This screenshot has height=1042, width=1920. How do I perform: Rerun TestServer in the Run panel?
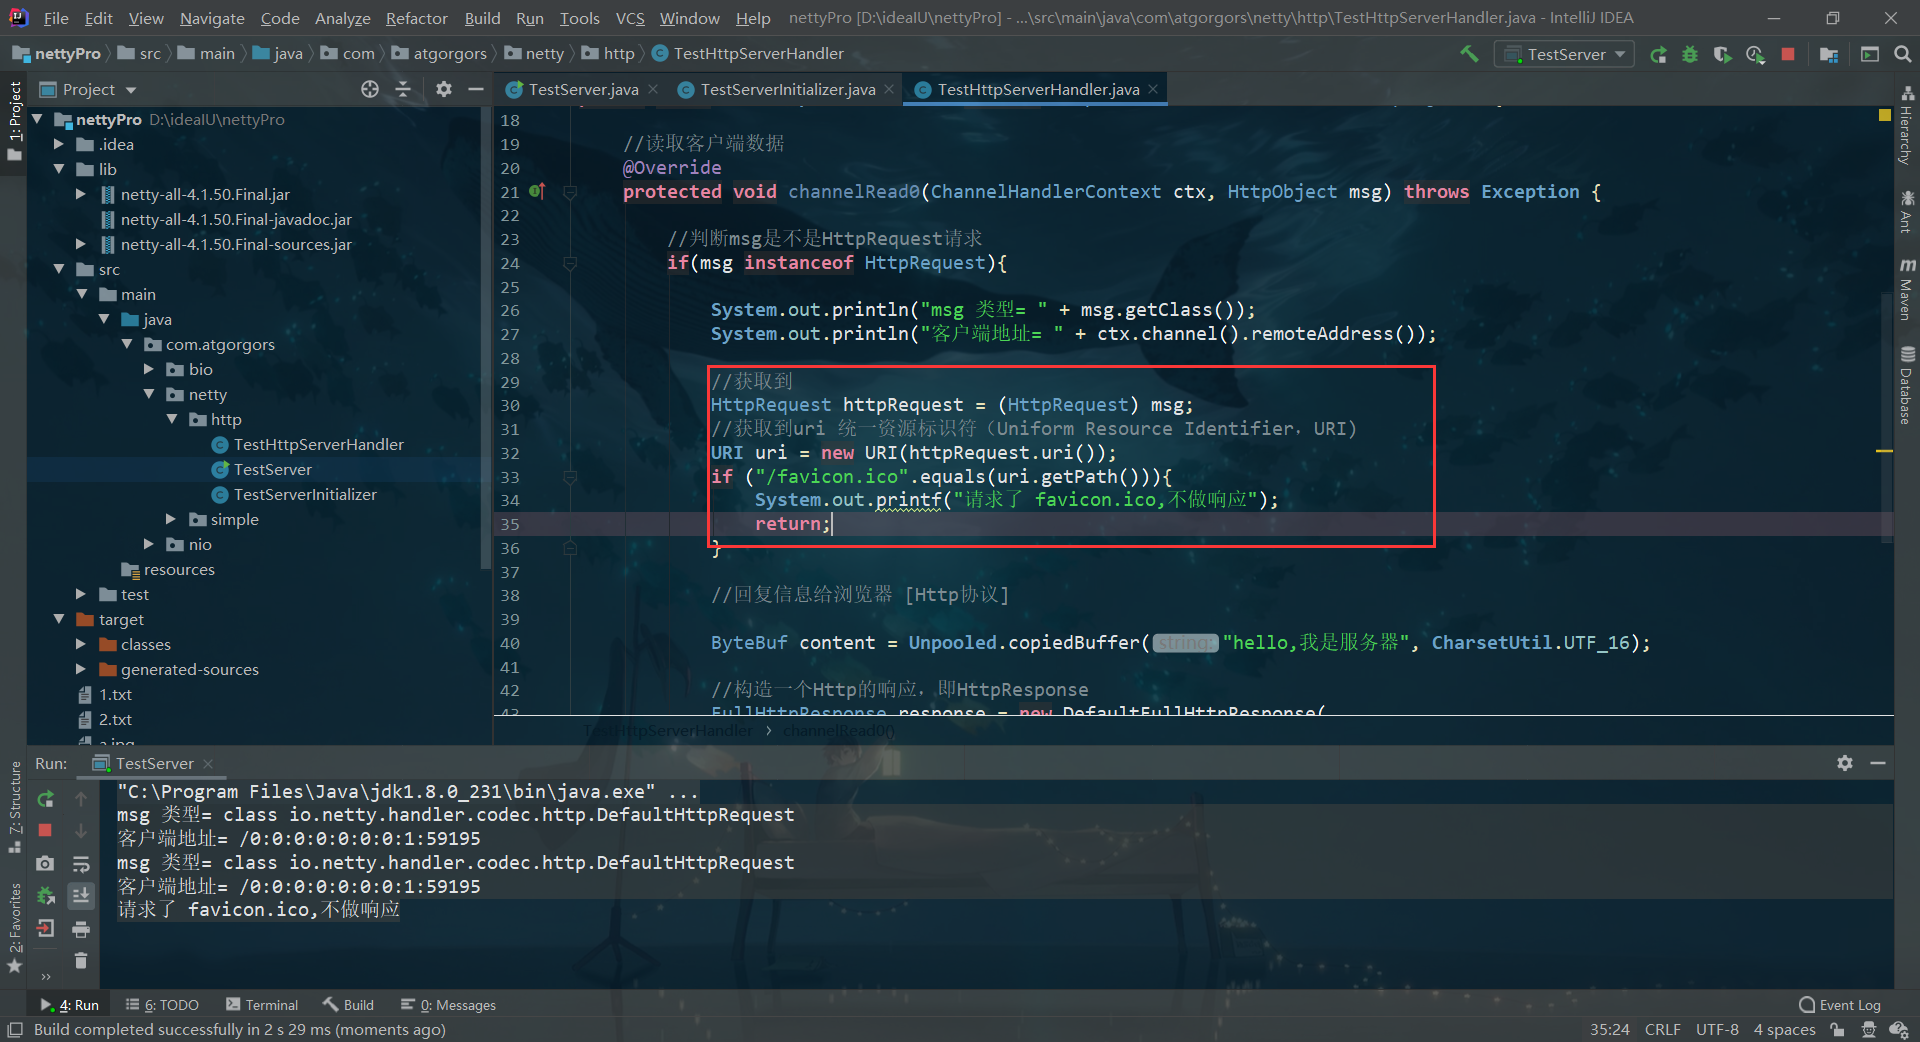(45, 799)
